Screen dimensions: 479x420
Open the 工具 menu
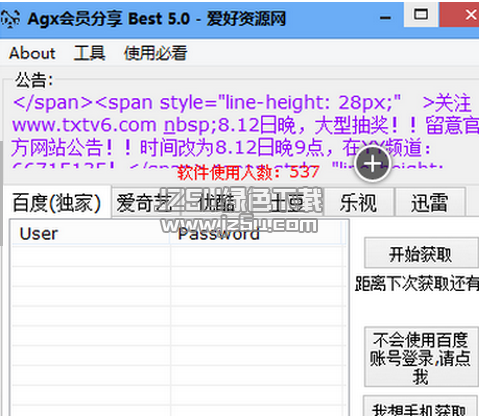point(89,53)
